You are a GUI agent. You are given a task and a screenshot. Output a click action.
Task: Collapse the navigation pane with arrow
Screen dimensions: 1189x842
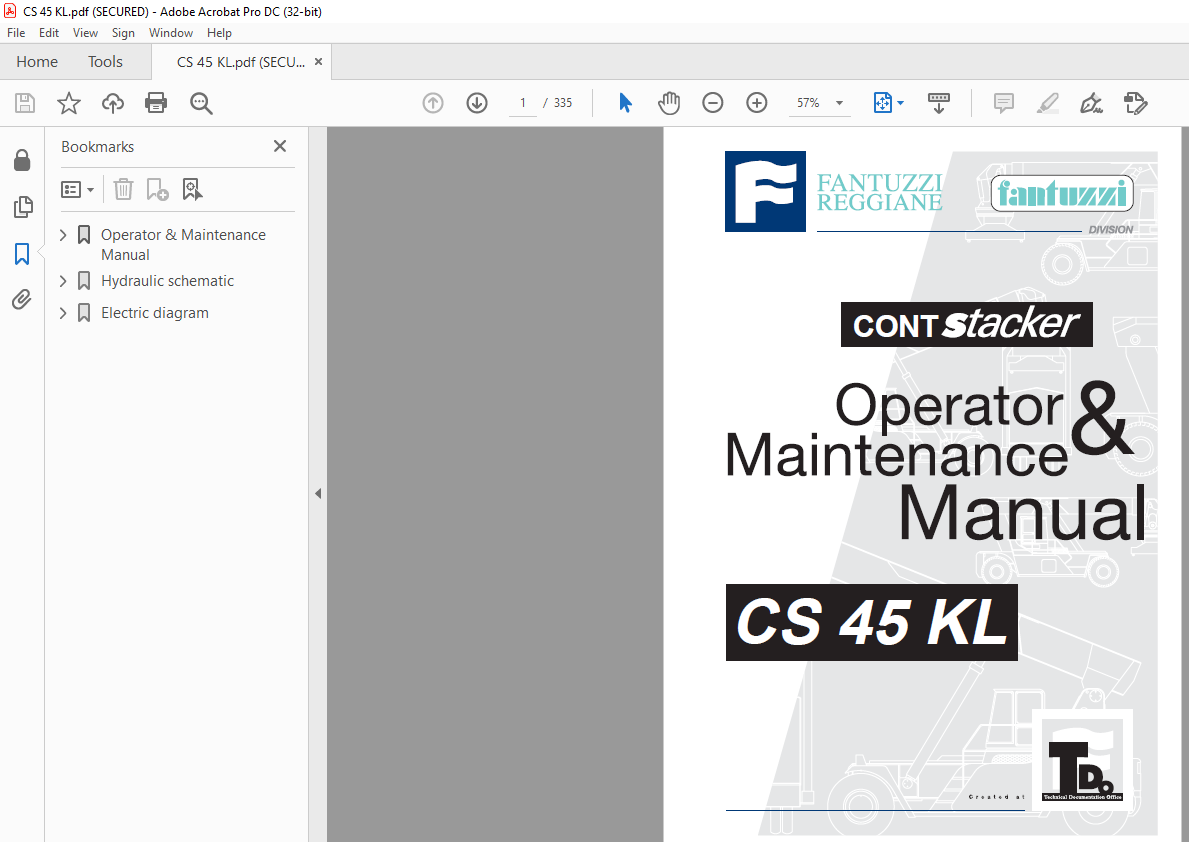[x=318, y=494]
